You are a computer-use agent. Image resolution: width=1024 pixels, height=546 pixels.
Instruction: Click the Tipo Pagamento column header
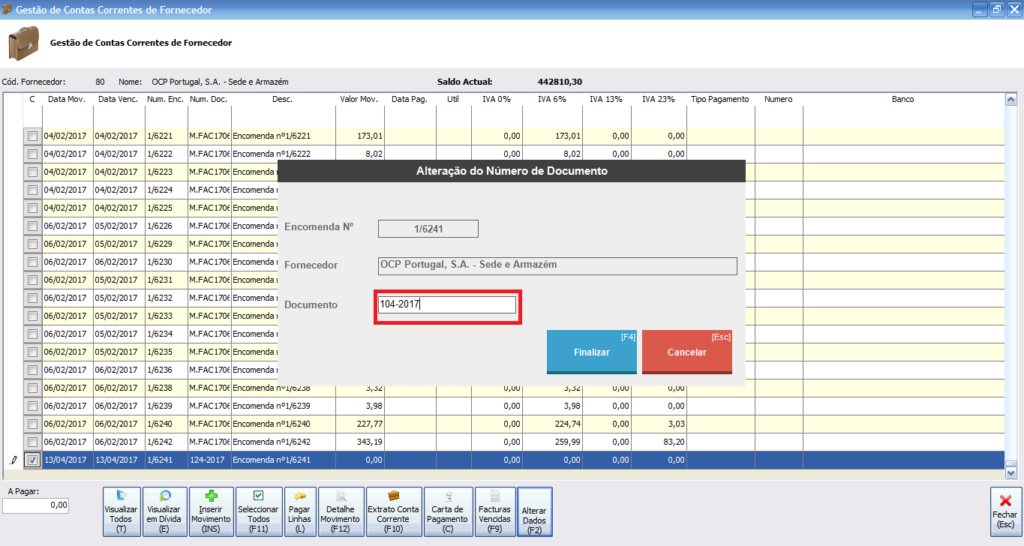(x=720, y=100)
